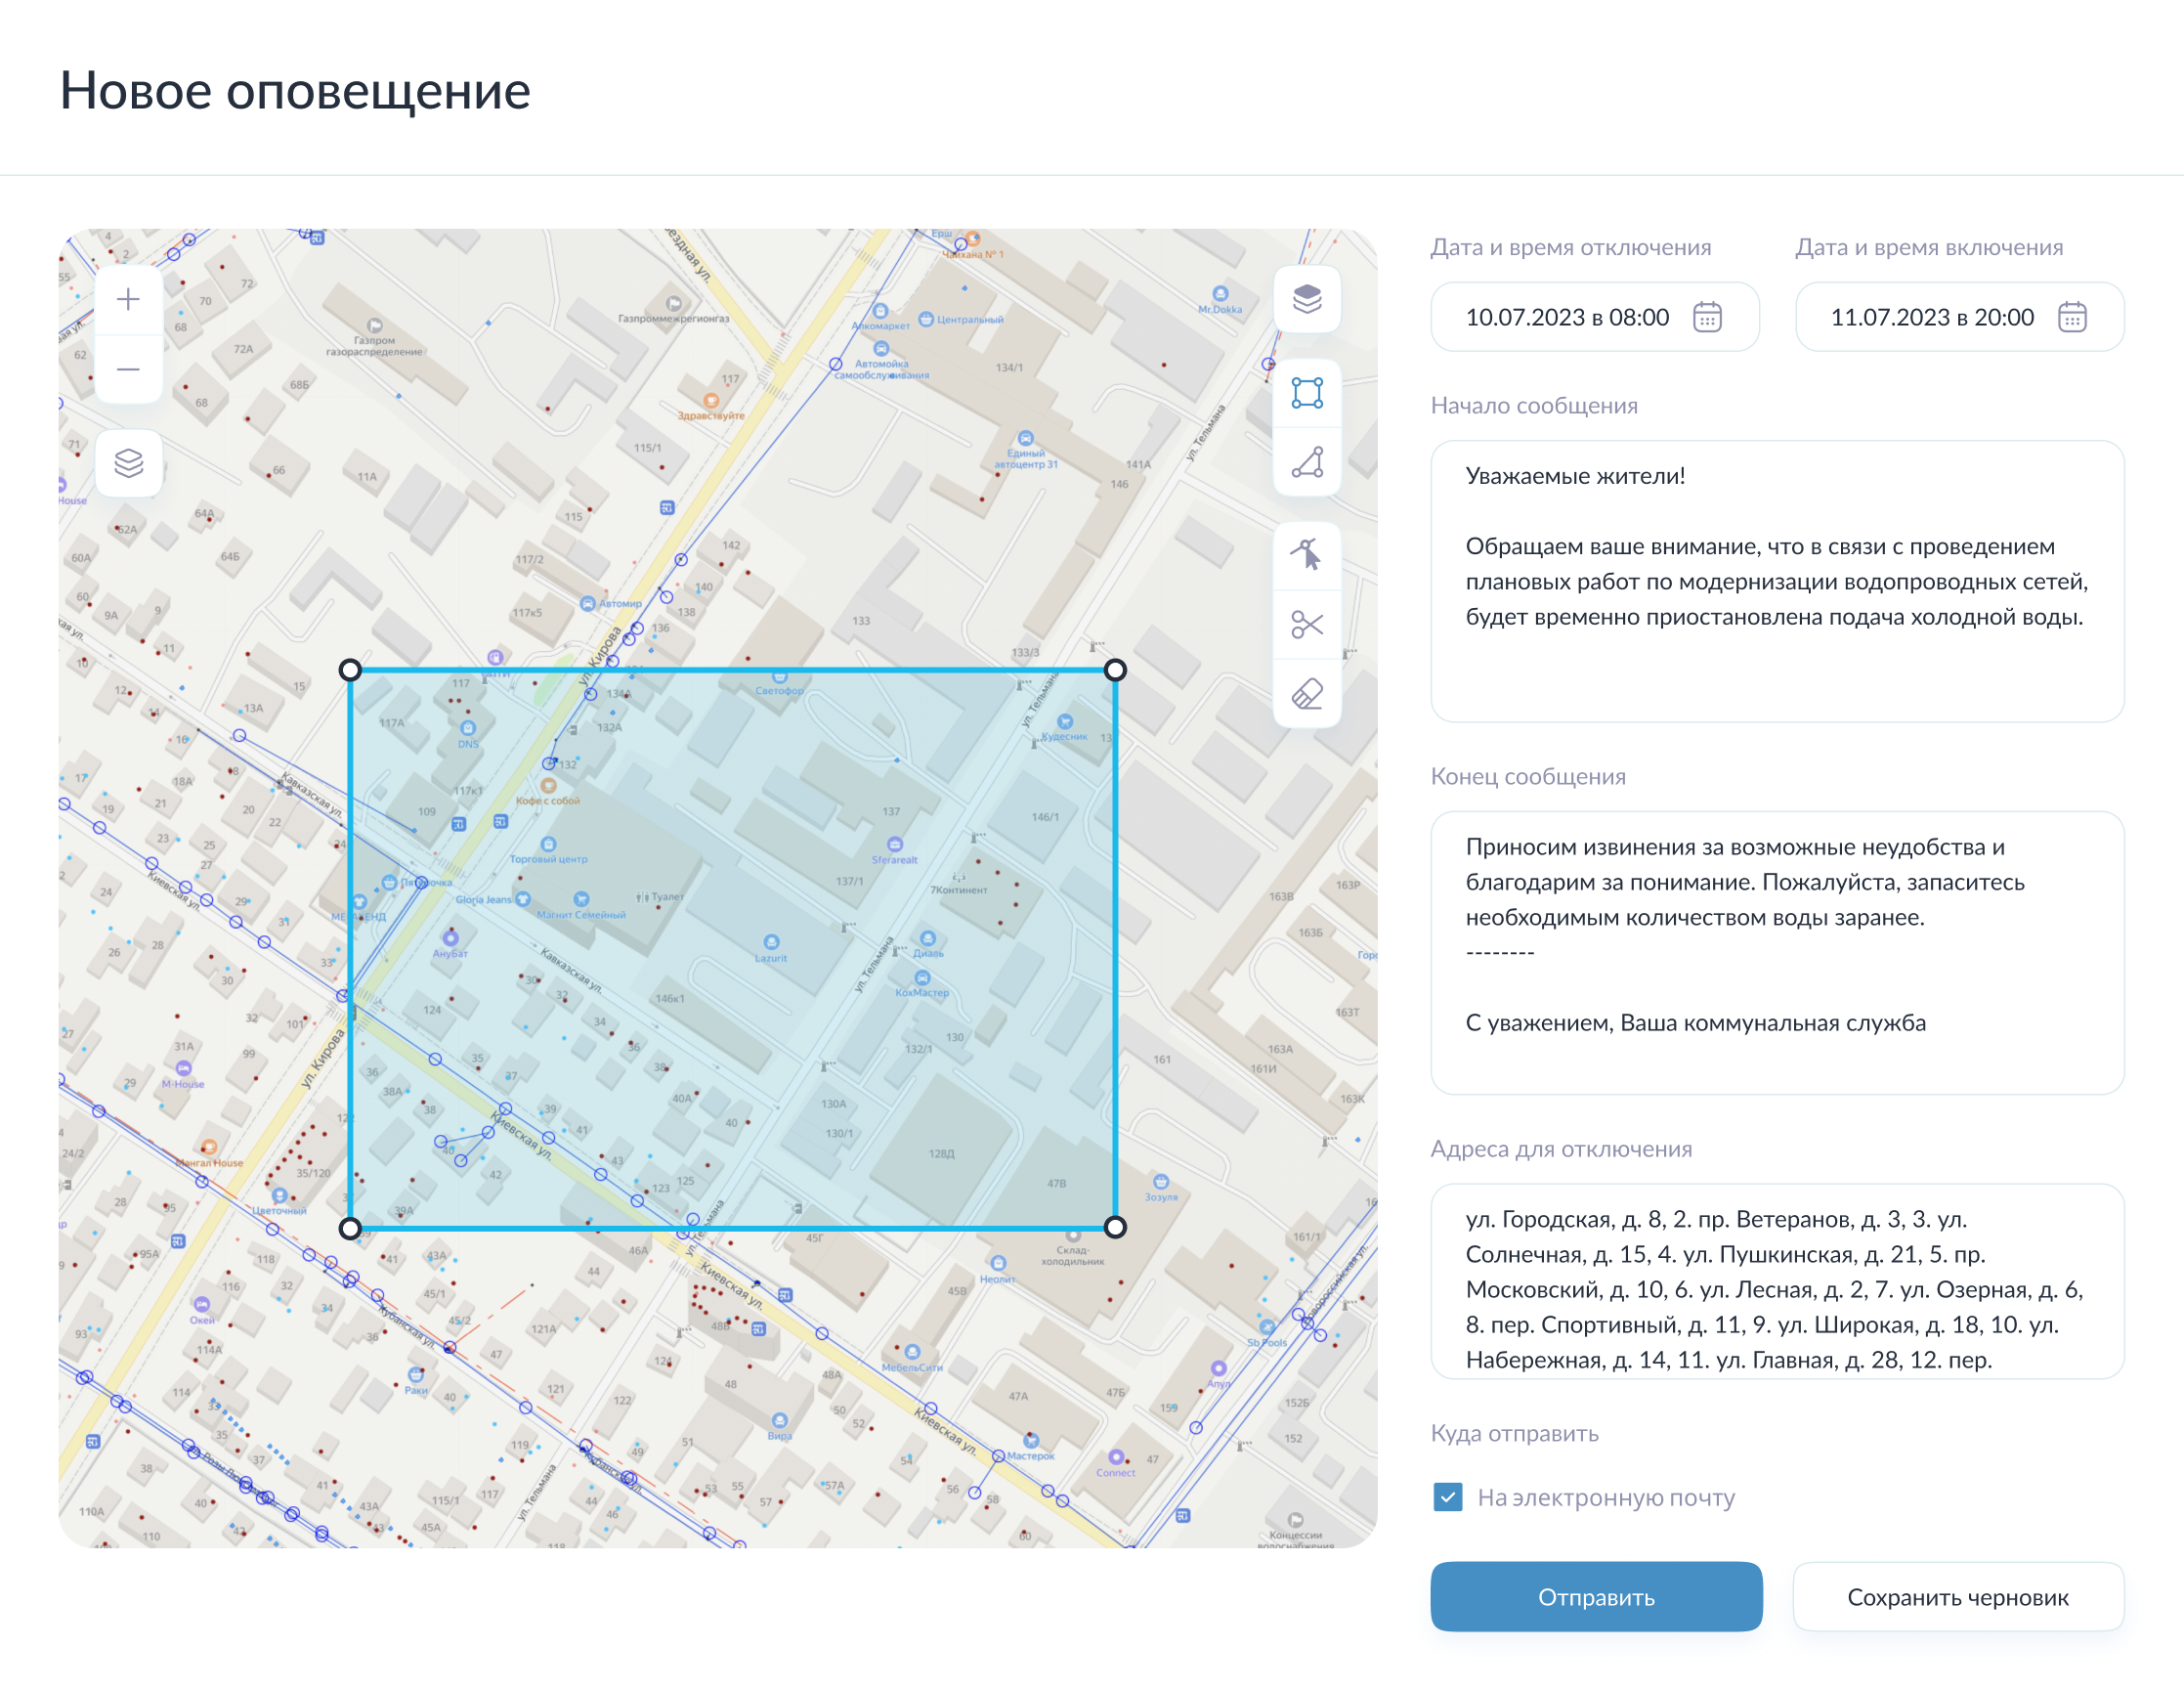Uncheck the 'На электронную почту' option
The height and width of the screenshot is (1691, 2184).
click(1449, 1497)
